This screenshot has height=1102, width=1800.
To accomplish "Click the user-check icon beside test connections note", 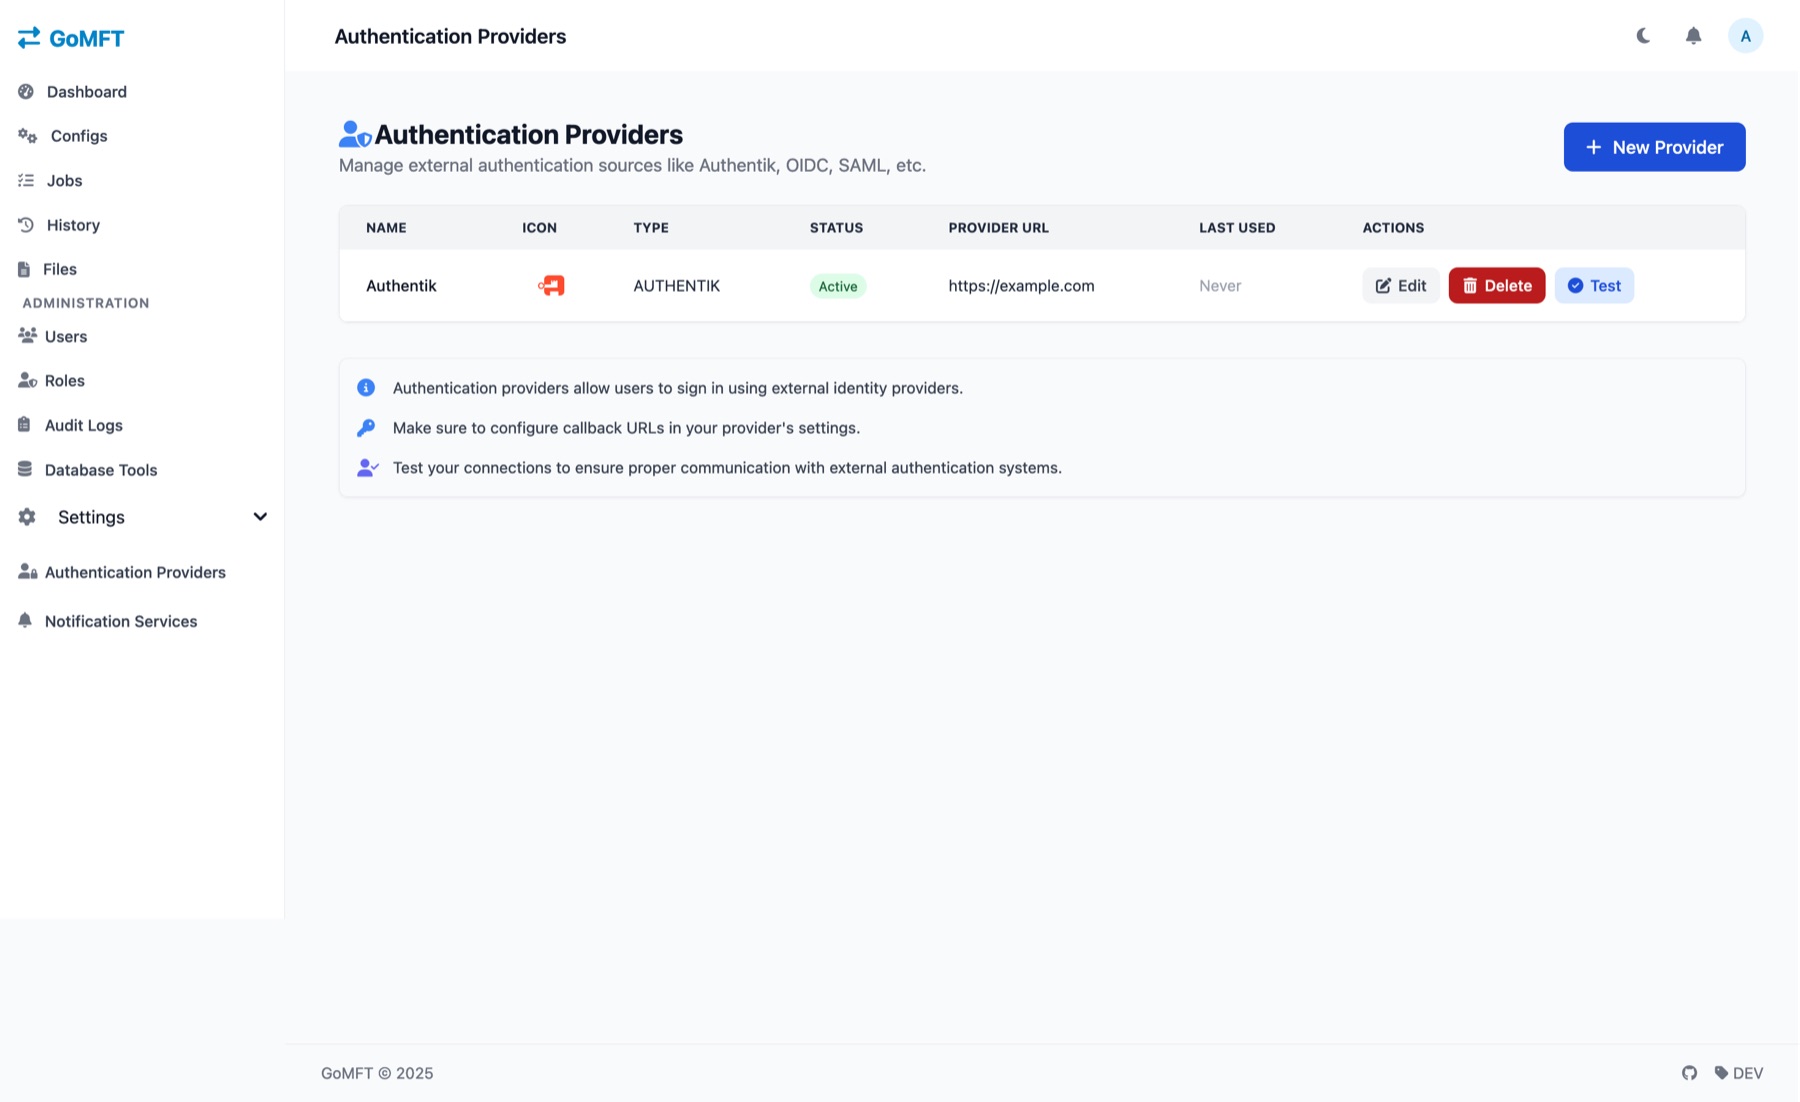I will 367,467.
